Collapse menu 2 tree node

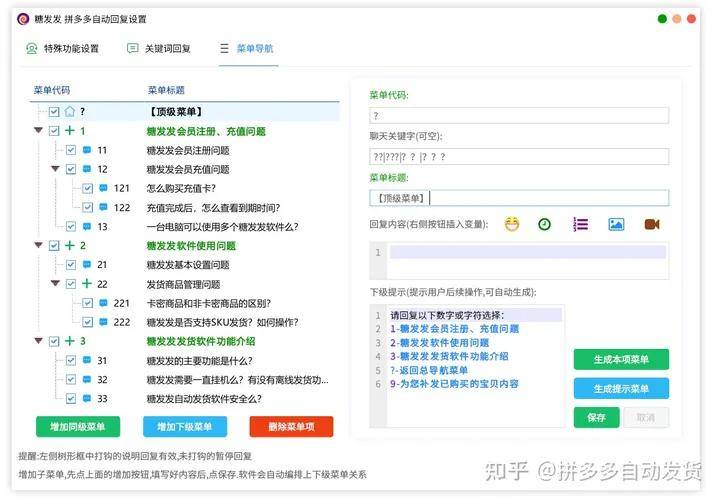pyautogui.click(x=39, y=245)
